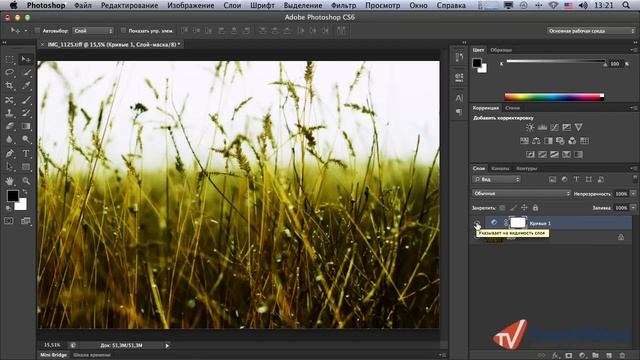Viewport: 640px width, 360px height.
Task: Toggle lock transparent pixels
Action: tap(502, 208)
